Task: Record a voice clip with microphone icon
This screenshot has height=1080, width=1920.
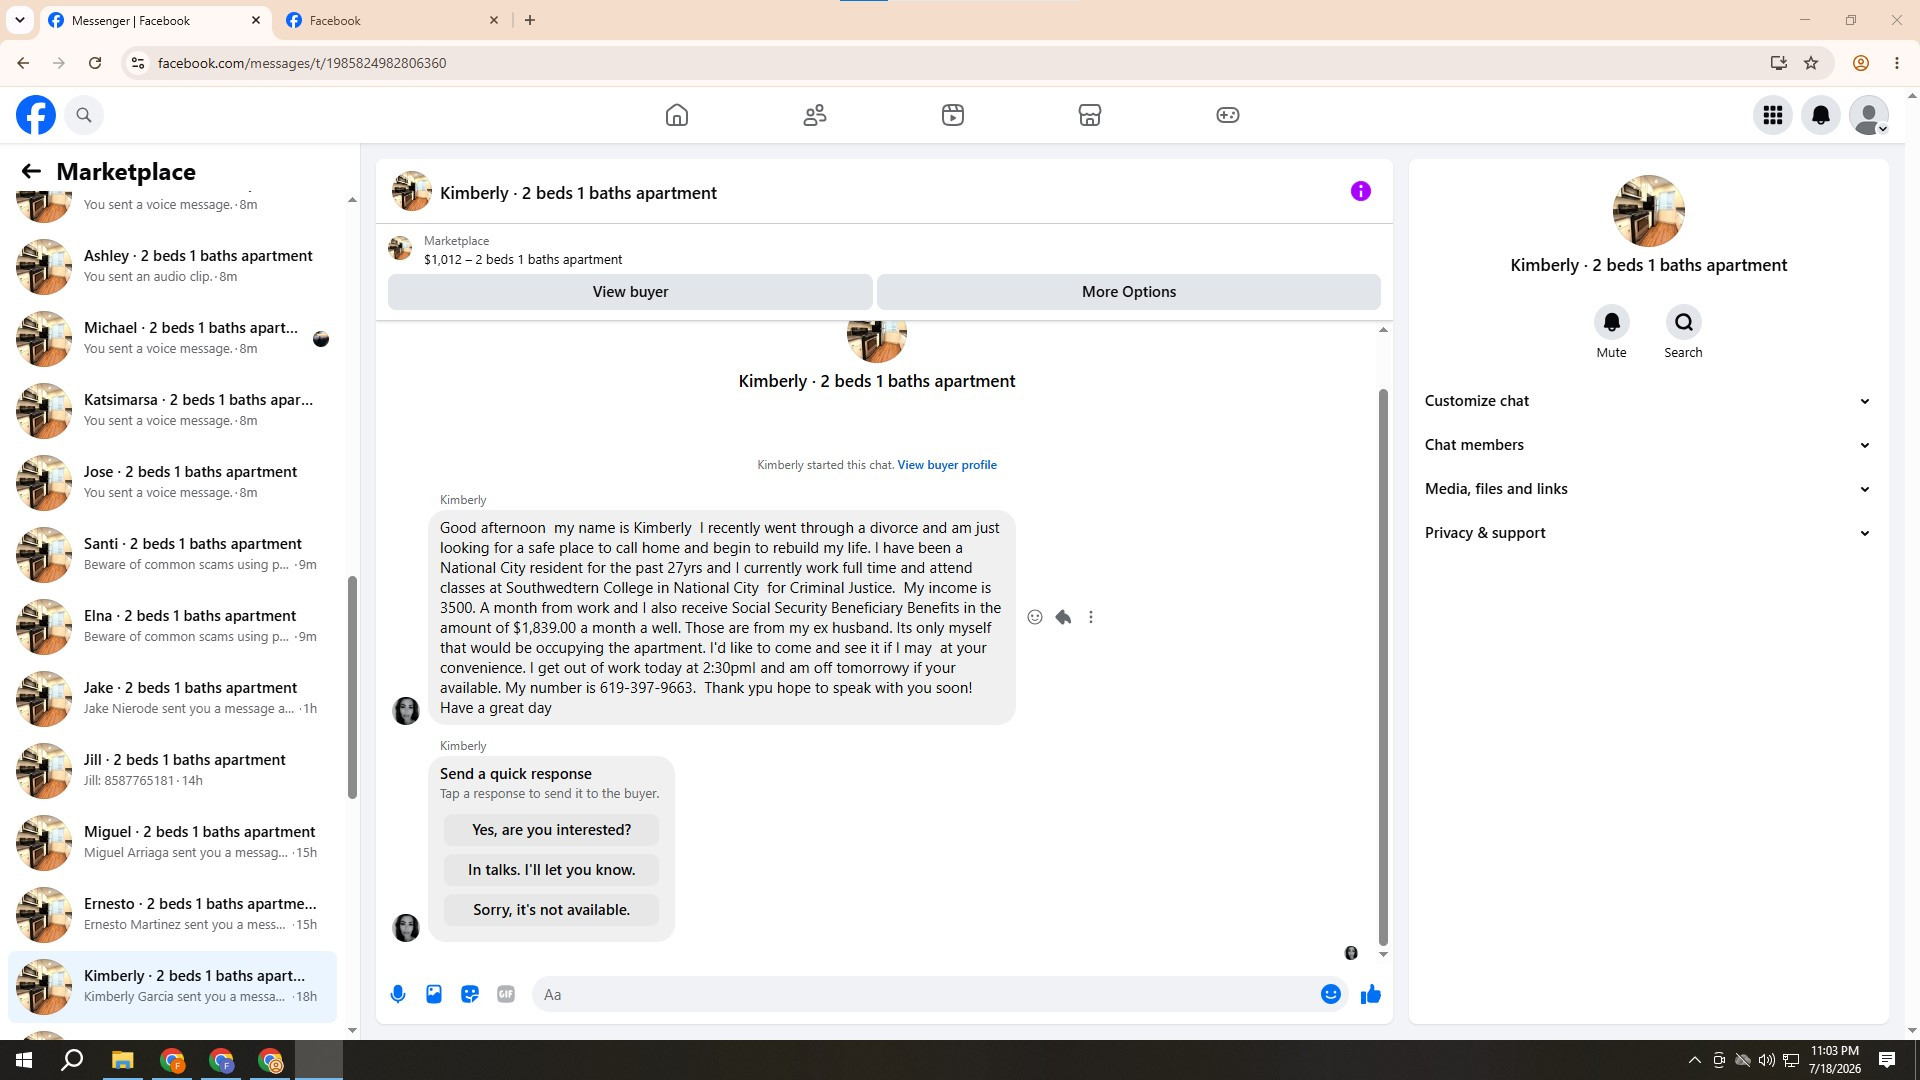Action: 398,994
